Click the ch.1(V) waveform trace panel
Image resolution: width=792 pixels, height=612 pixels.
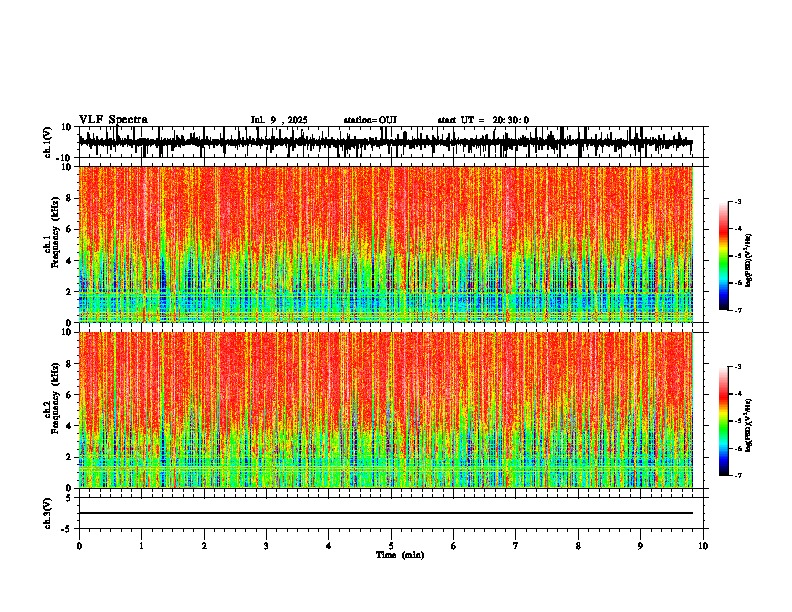(390, 142)
